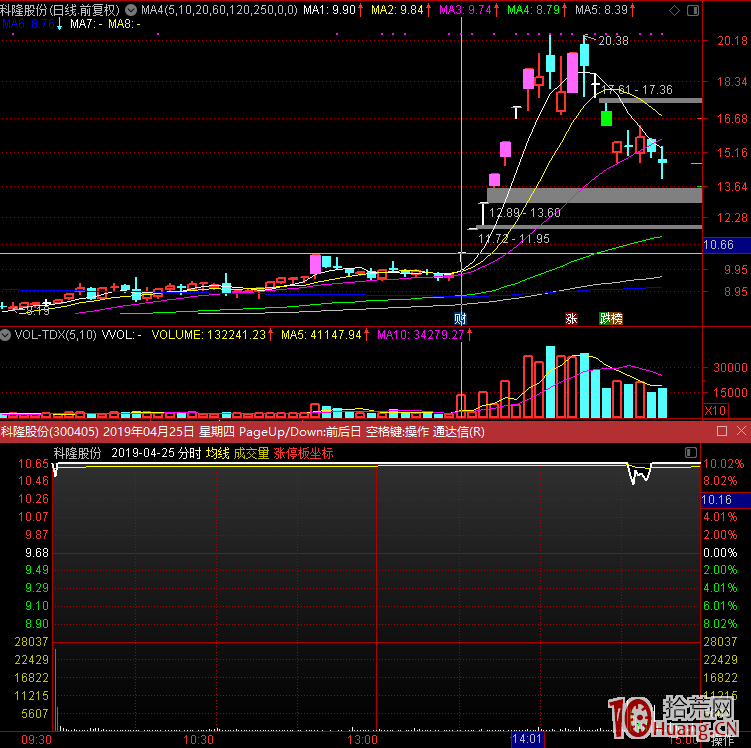Click the 科隆股份(日线.前复权) chart title
Screen dimensions: 751x748
click(60, 10)
